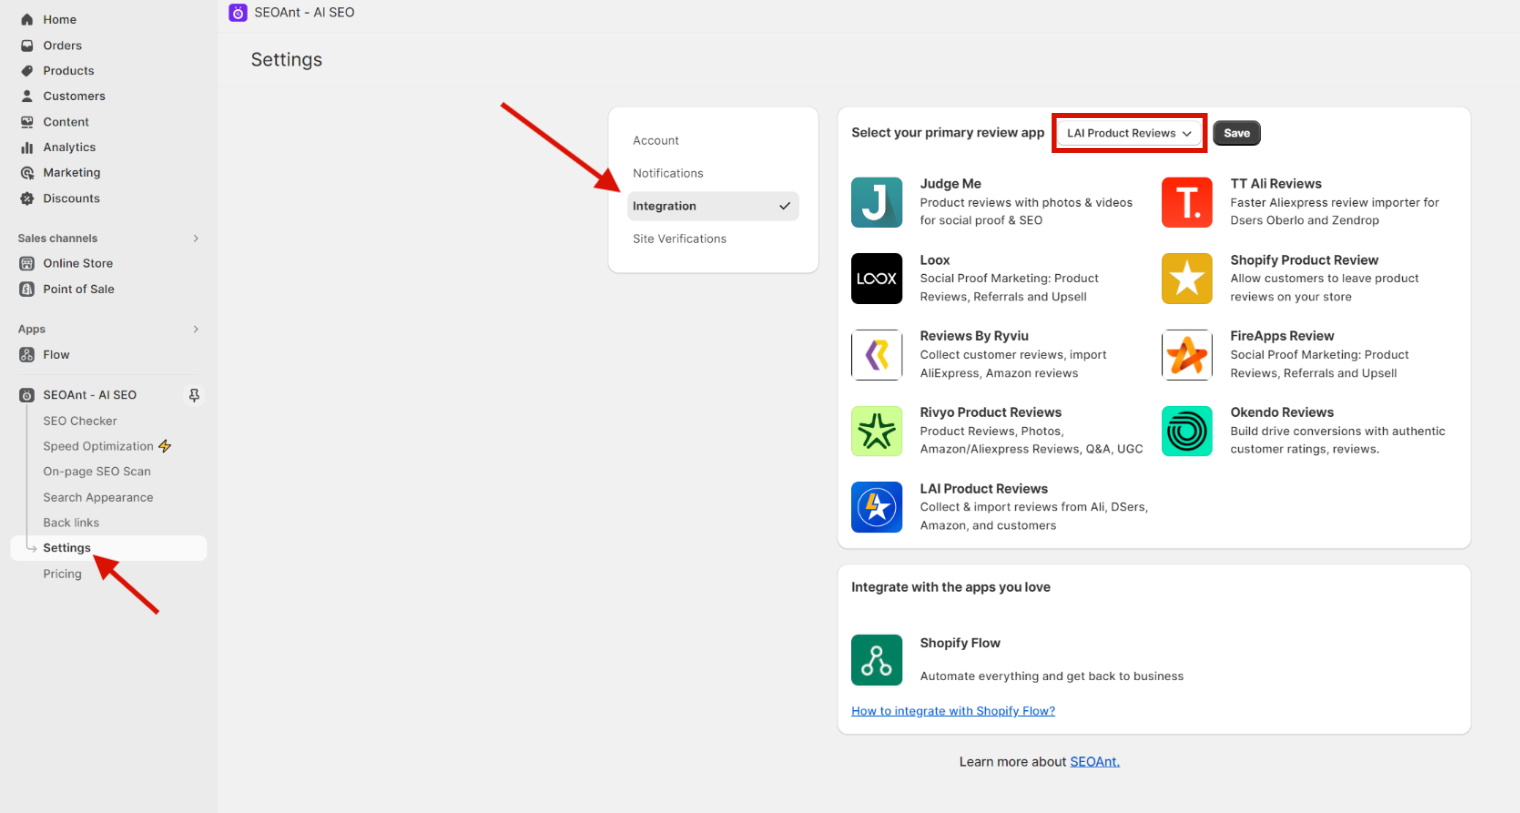The width and height of the screenshot is (1520, 813).
Task: Click the SEOAnt - AI SEO header title
Action: (x=304, y=13)
